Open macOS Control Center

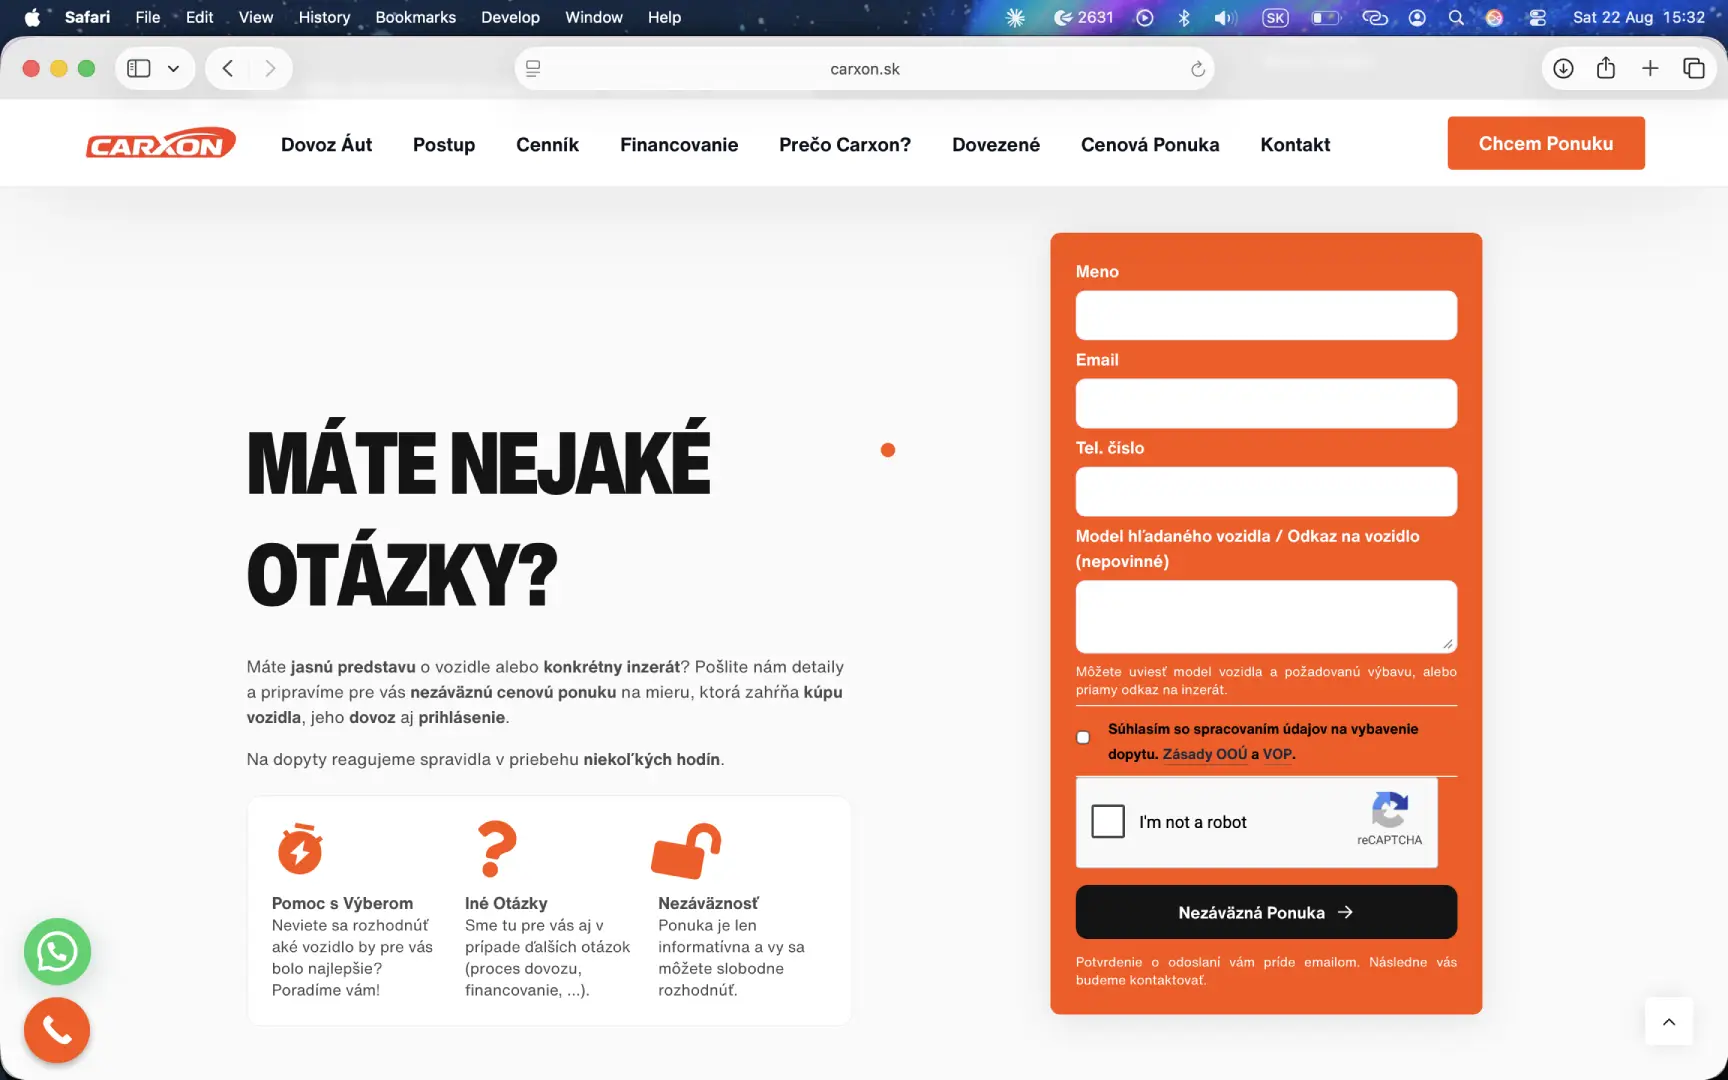tap(1537, 17)
